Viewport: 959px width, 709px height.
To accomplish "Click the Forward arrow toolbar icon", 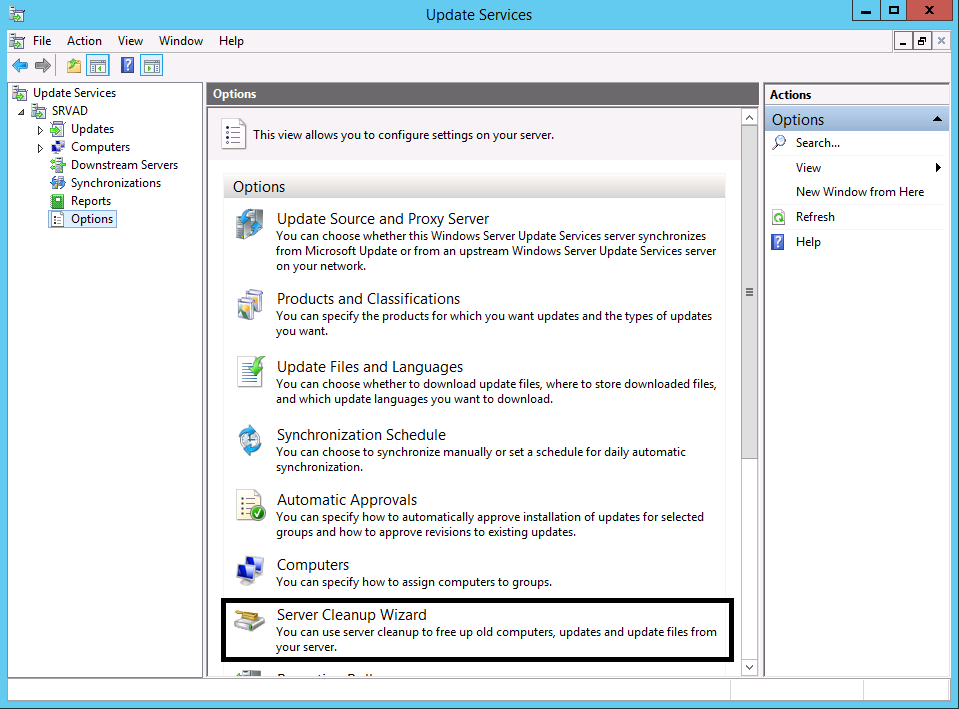I will (43, 65).
